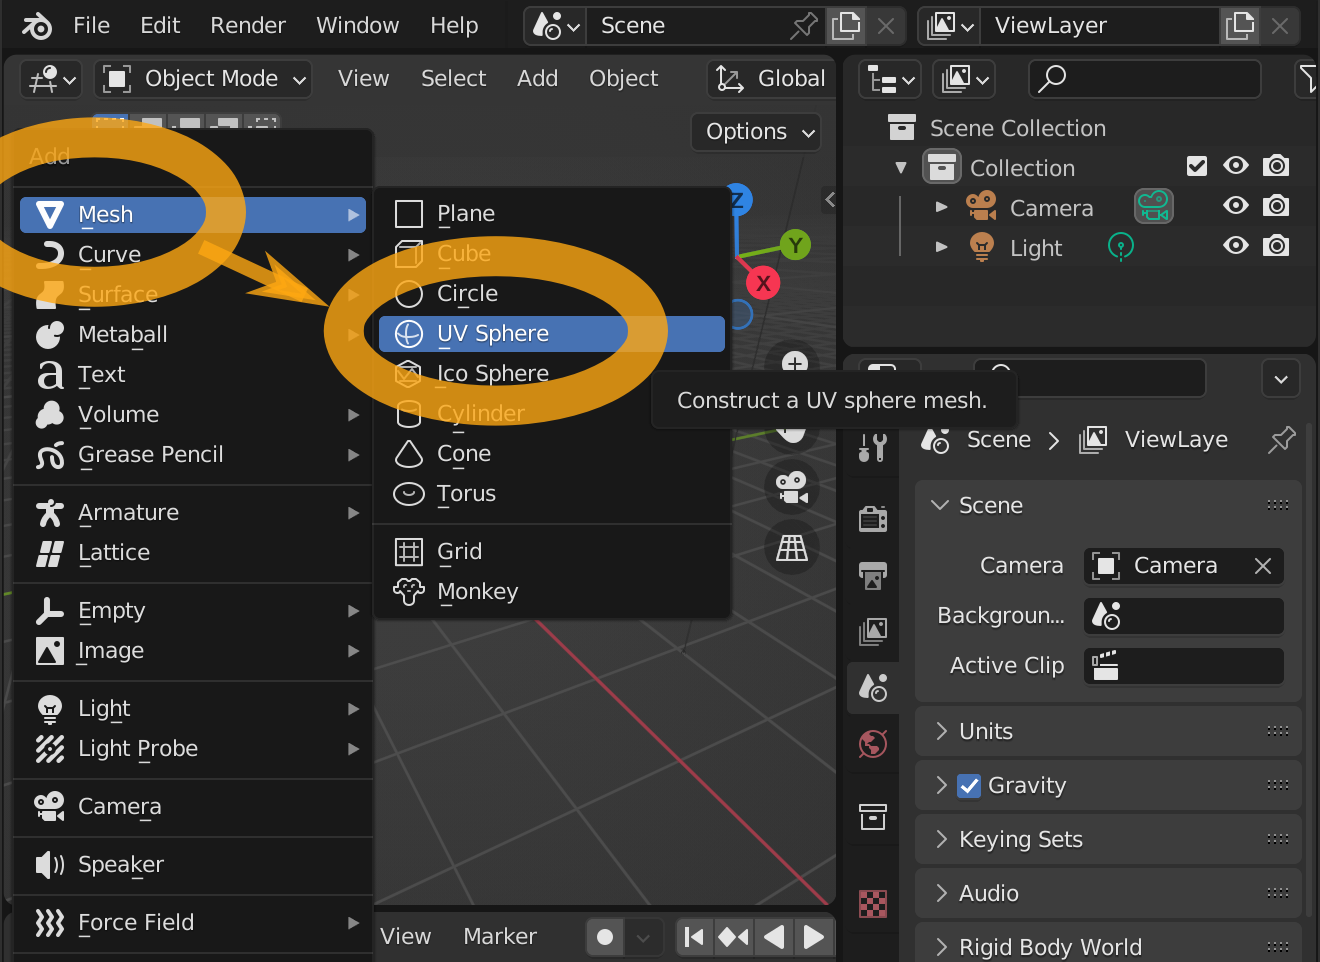
Task: Select Plane from Mesh submenu
Action: 552,214
